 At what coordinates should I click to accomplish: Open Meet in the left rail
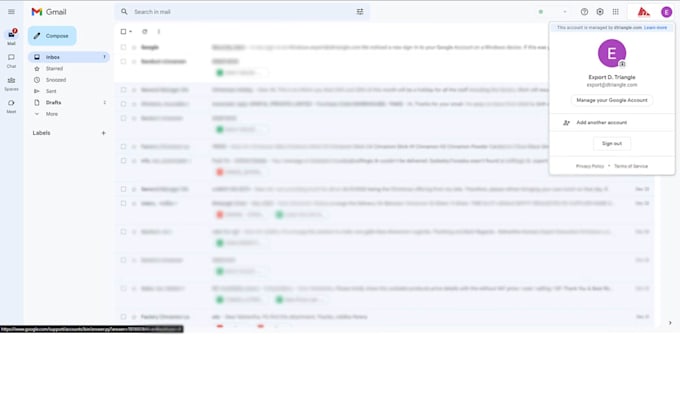click(11, 106)
